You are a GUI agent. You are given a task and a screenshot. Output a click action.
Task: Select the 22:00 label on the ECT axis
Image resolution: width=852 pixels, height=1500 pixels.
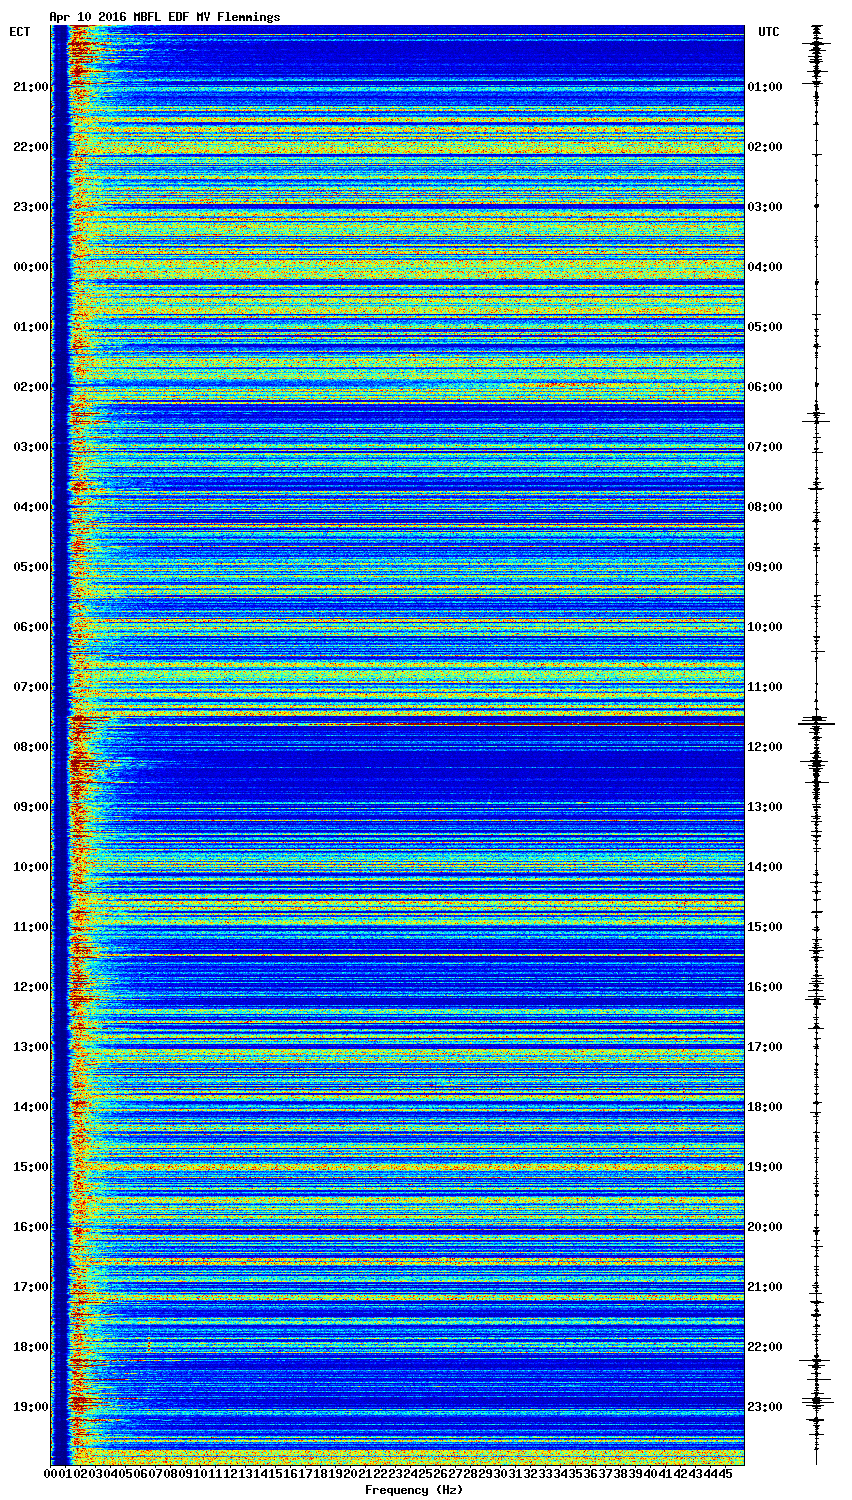coord(30,147)
